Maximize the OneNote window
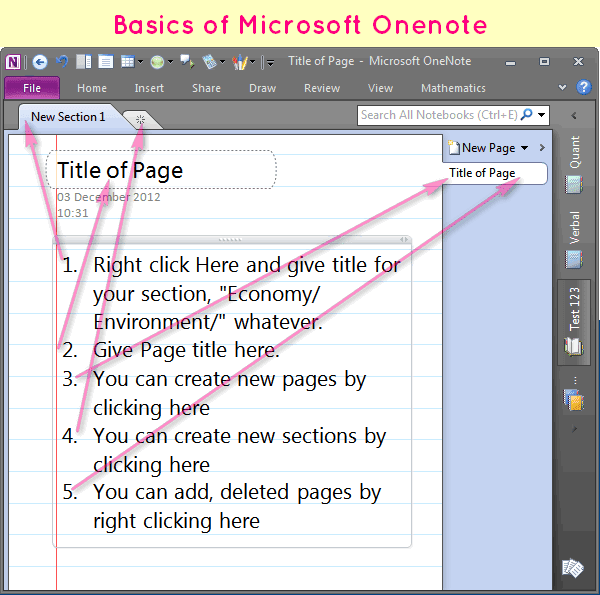 point(544,62)
